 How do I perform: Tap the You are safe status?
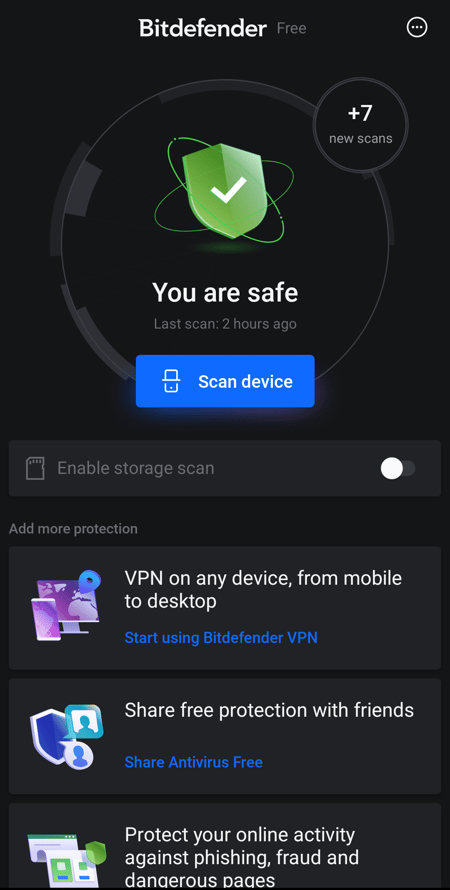(x=225, y=292)
